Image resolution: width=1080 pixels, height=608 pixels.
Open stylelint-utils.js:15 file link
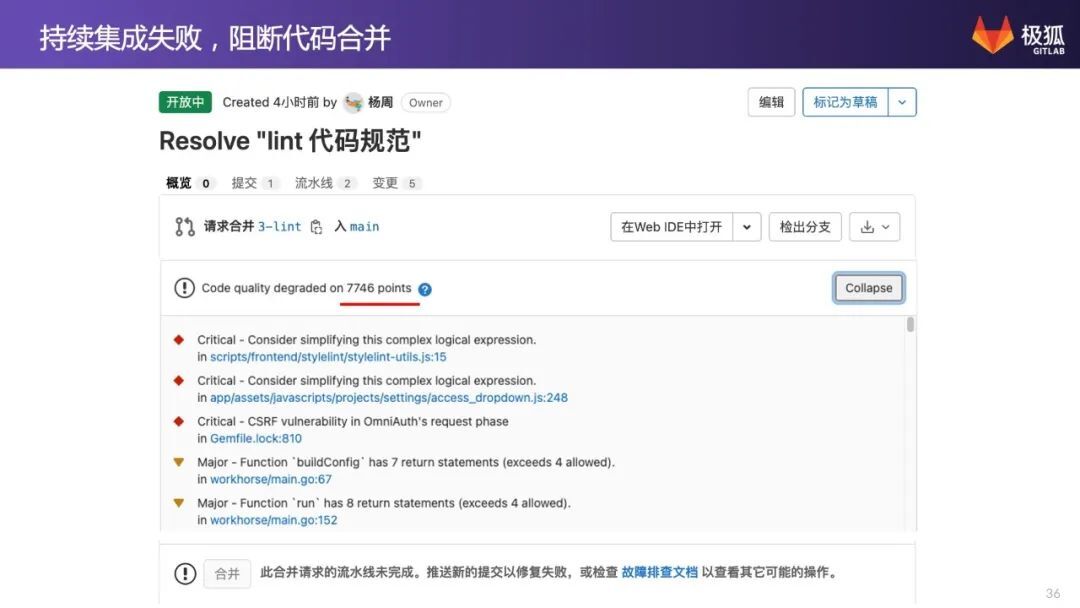coord(328,357)
